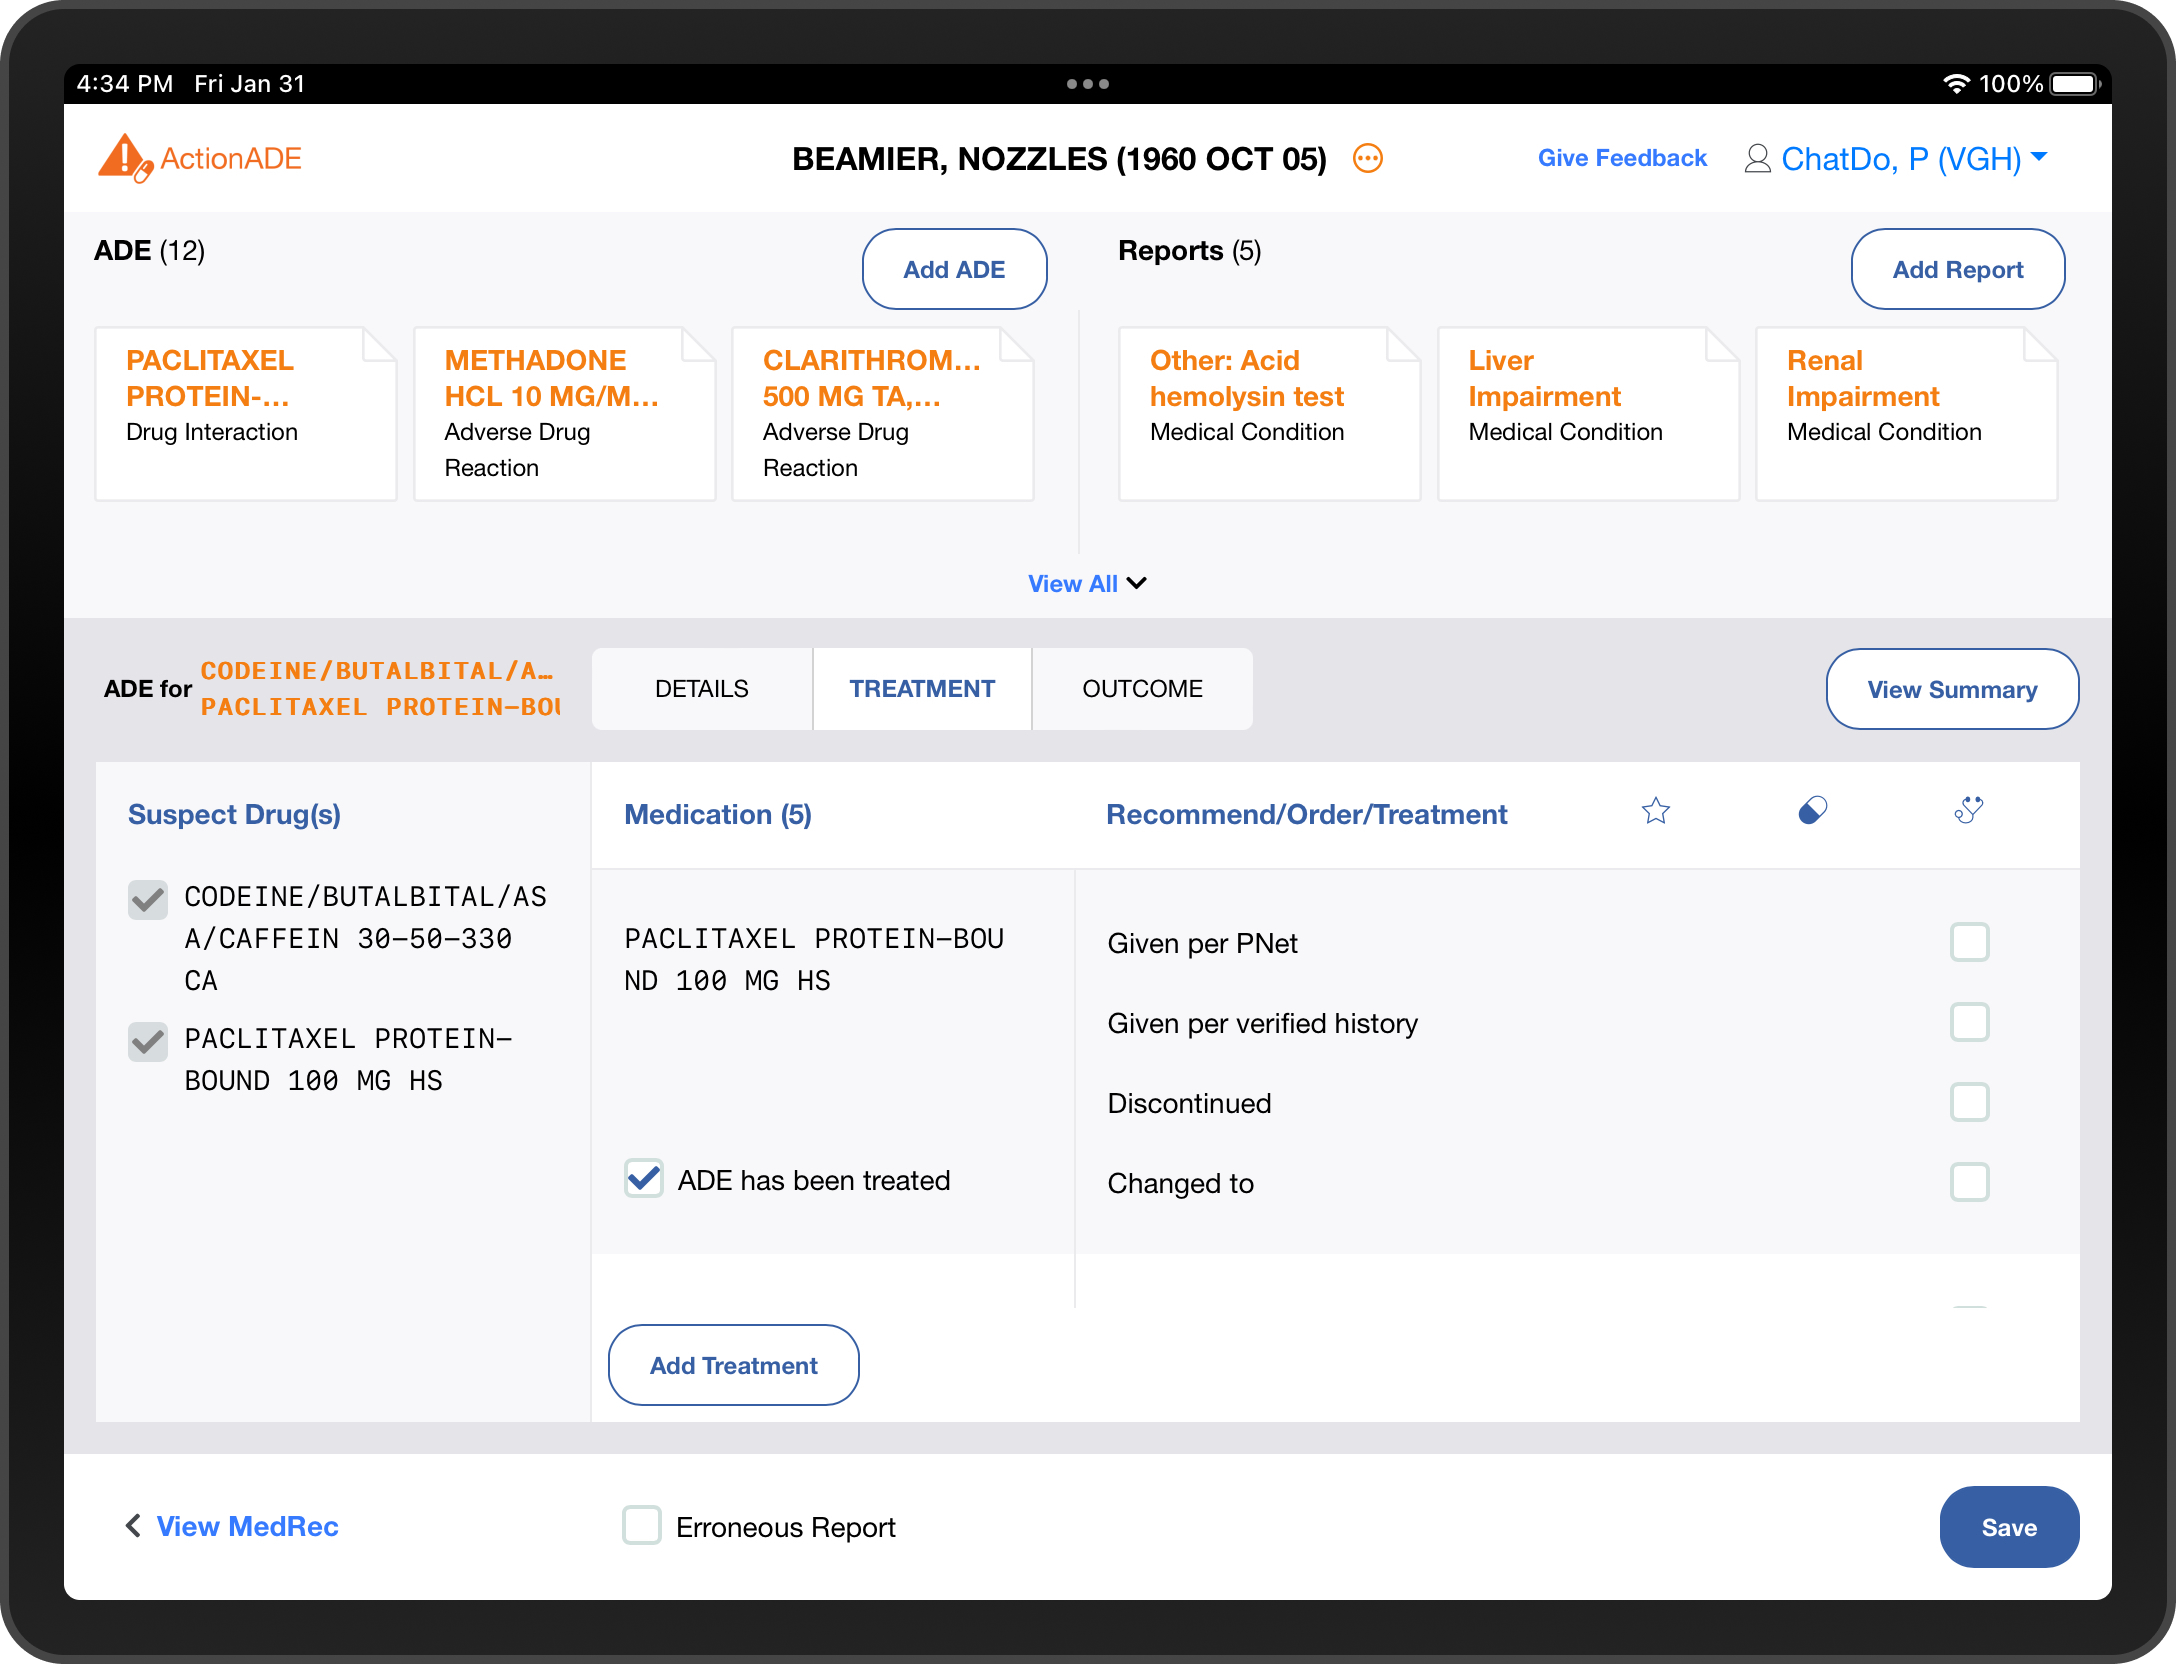
Task: Click the Add Report button
Action: point(1957,269)
